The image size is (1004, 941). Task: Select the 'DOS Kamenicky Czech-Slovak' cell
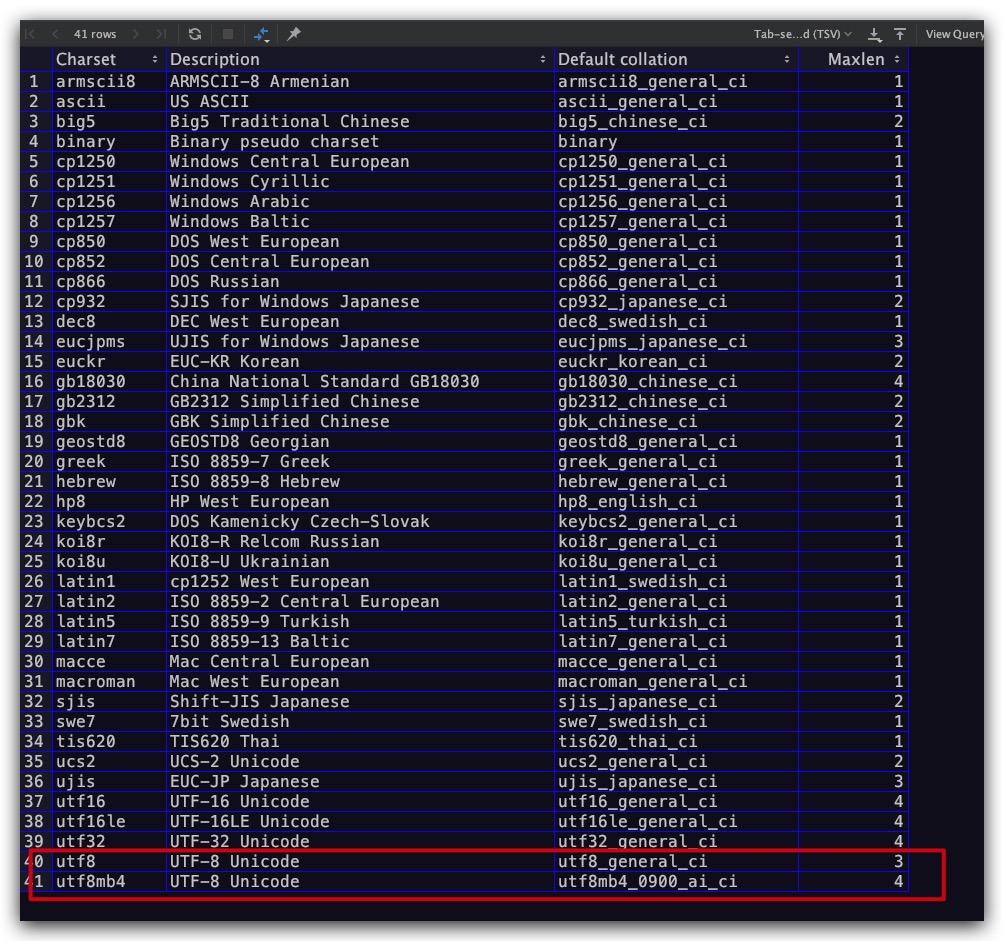click(x=360, y=521)
